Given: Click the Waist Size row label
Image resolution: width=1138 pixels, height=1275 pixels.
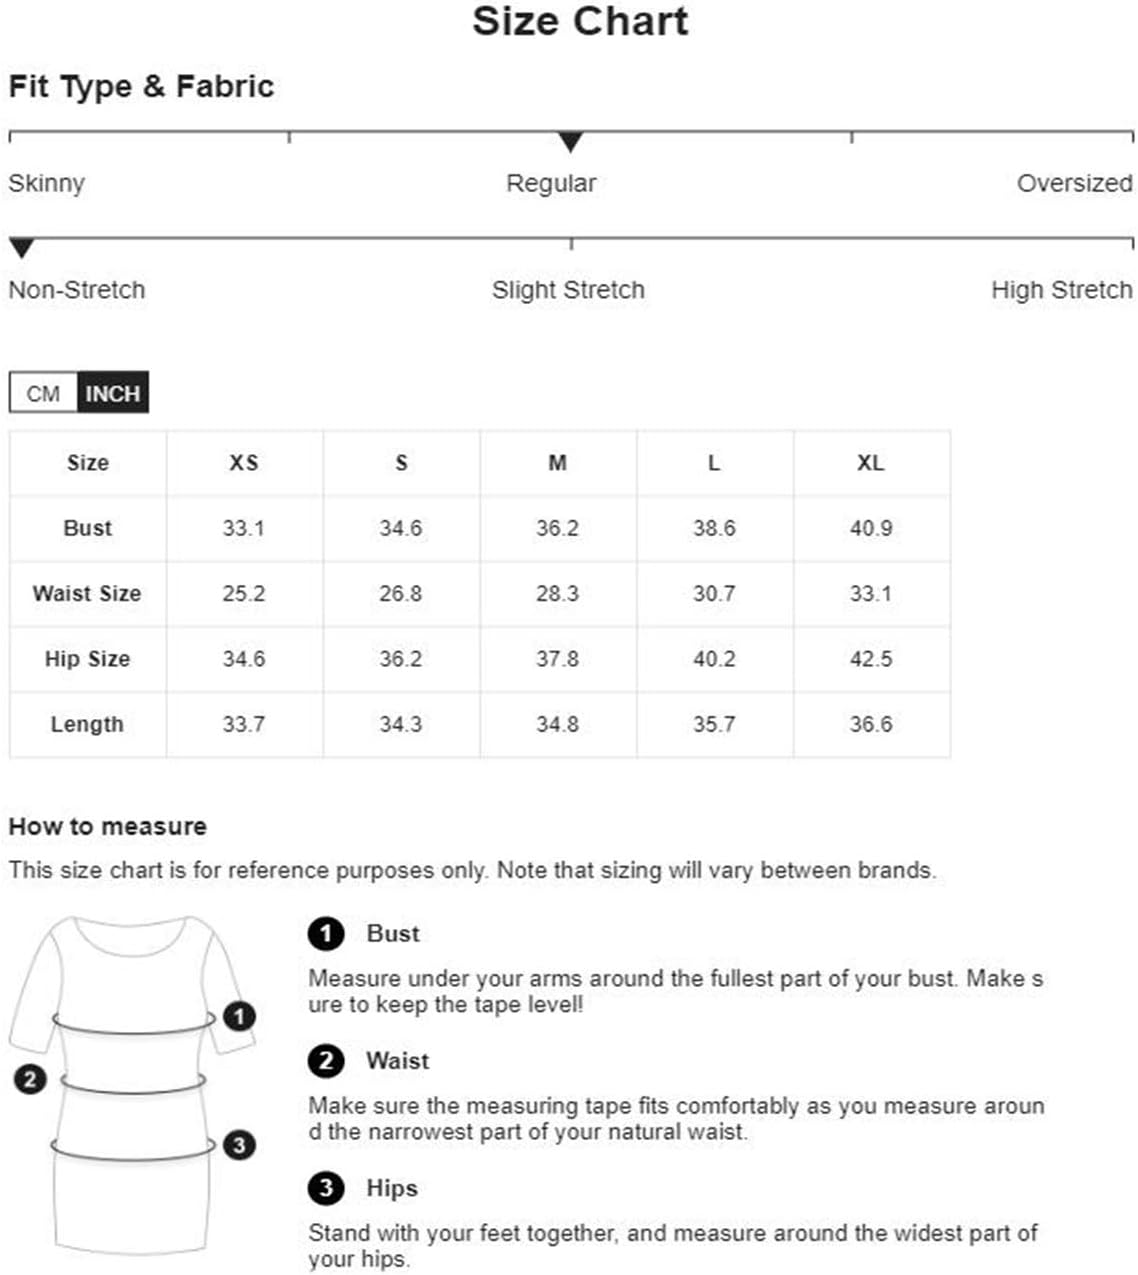Looking at the screenshot, I should click(88, 593).
